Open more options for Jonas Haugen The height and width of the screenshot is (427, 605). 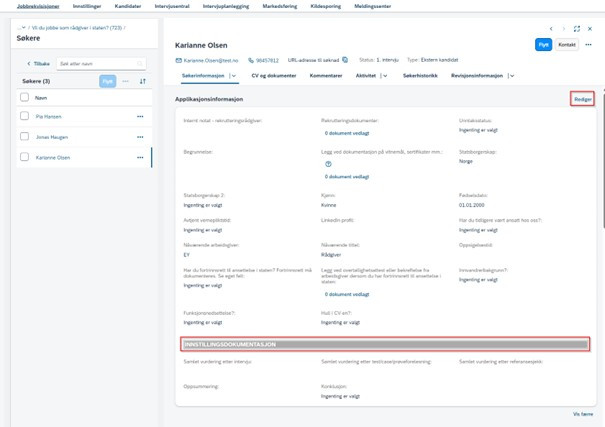tap(140, 137)
